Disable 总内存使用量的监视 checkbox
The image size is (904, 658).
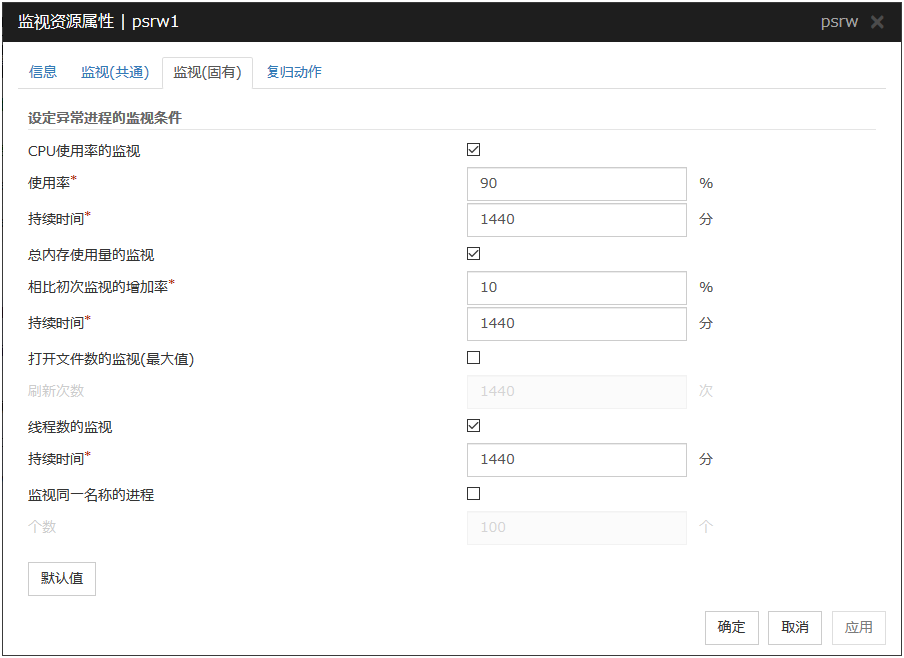coord(474,254)
